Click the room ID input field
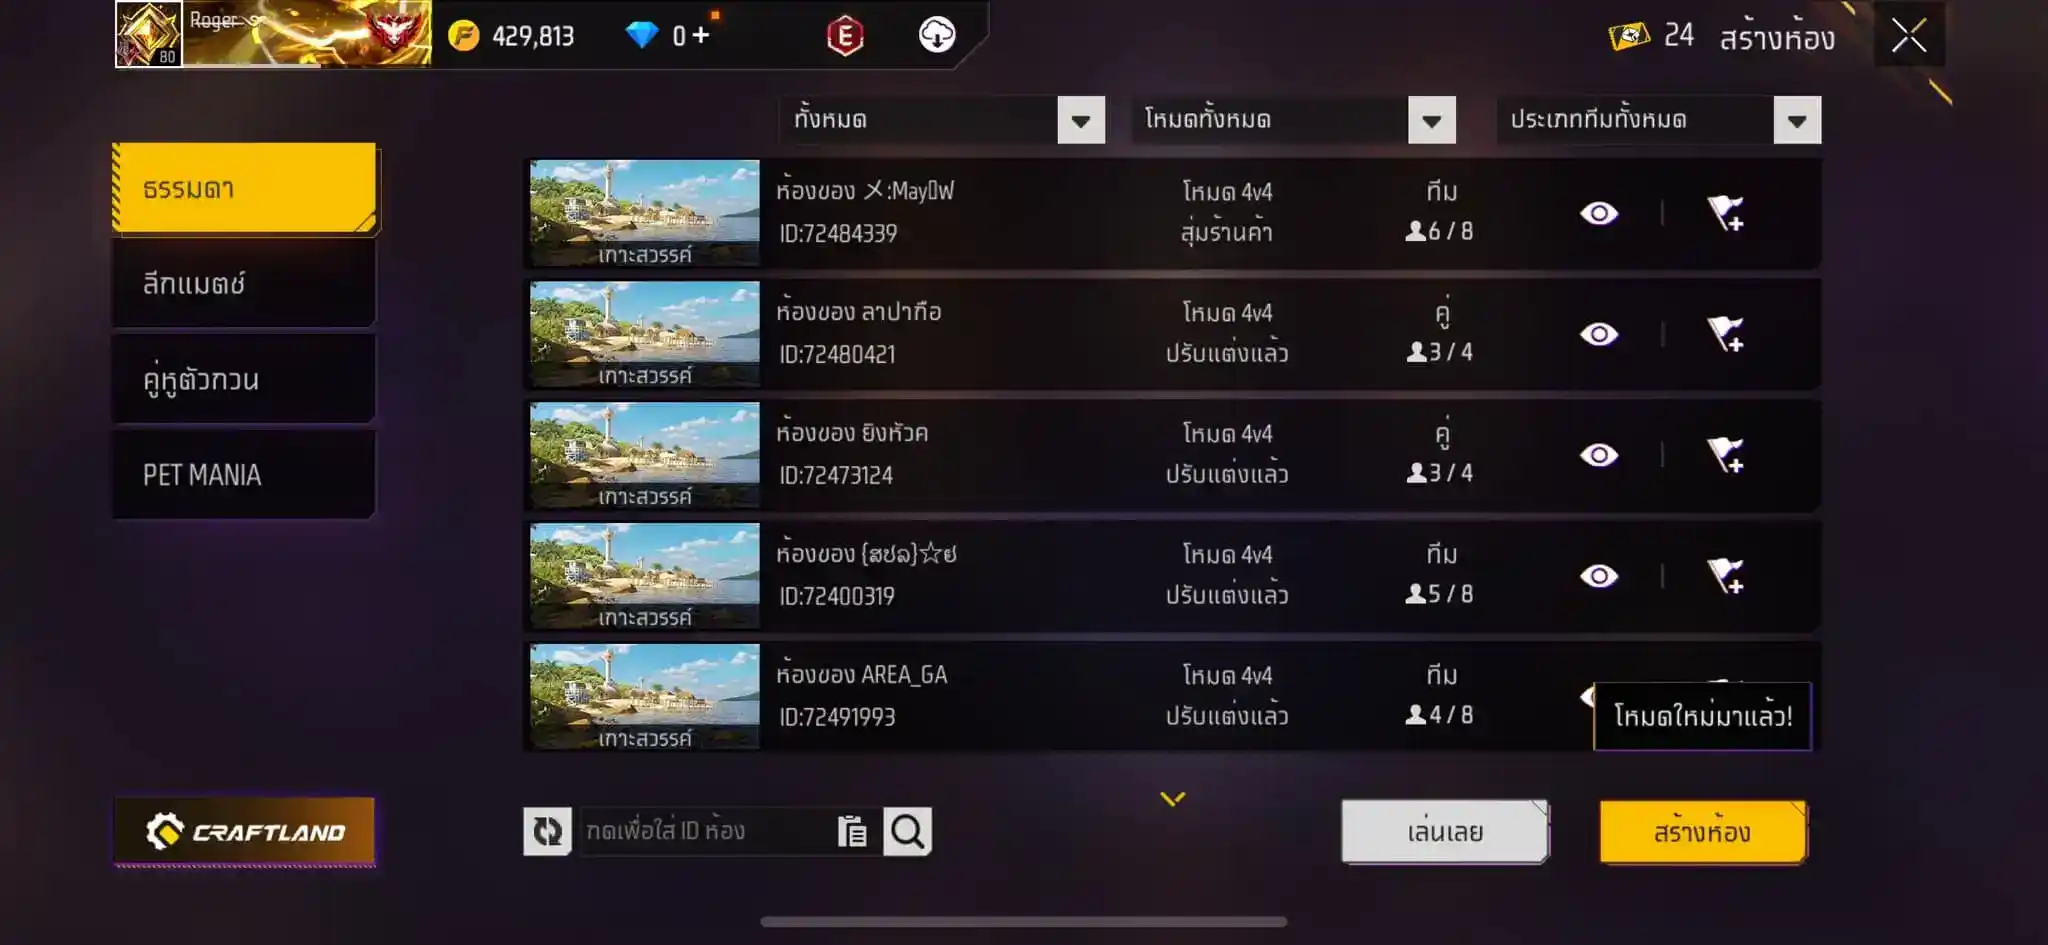Image resolution: width=2048 pixels, height=945 pixels. click(x=708, y=831)
